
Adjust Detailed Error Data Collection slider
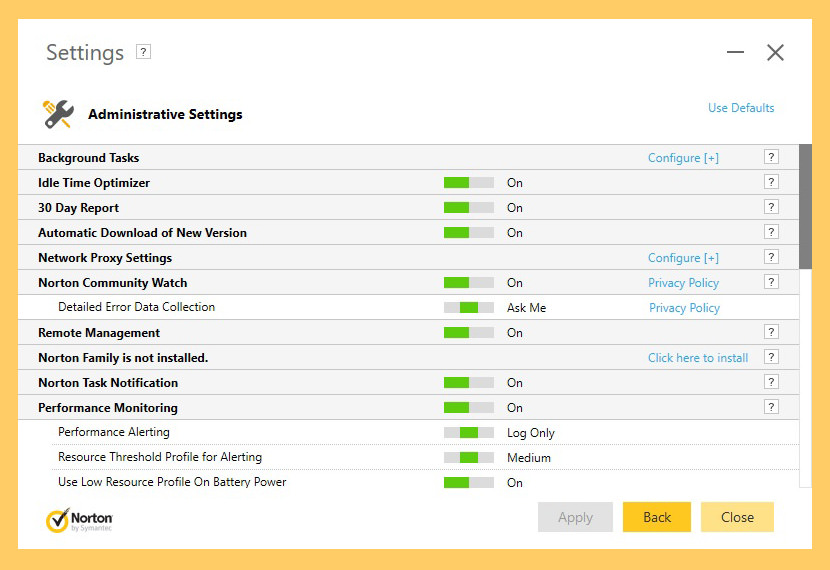coord(468,307)
